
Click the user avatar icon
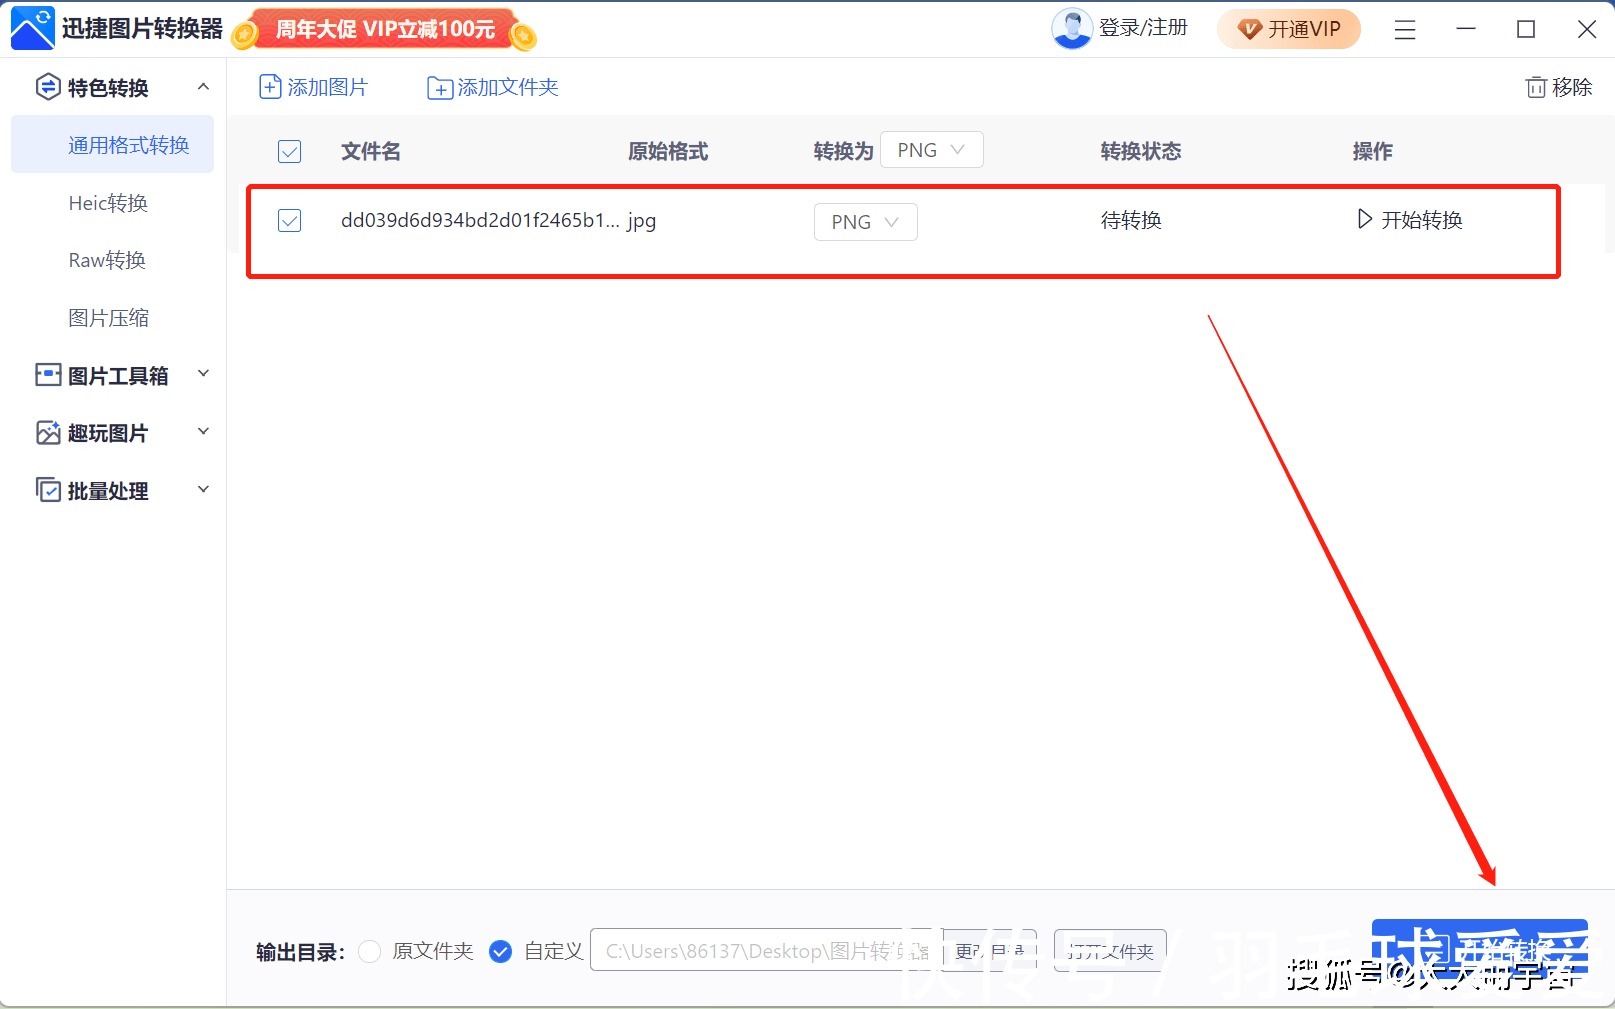click(x=1072, y=29)
